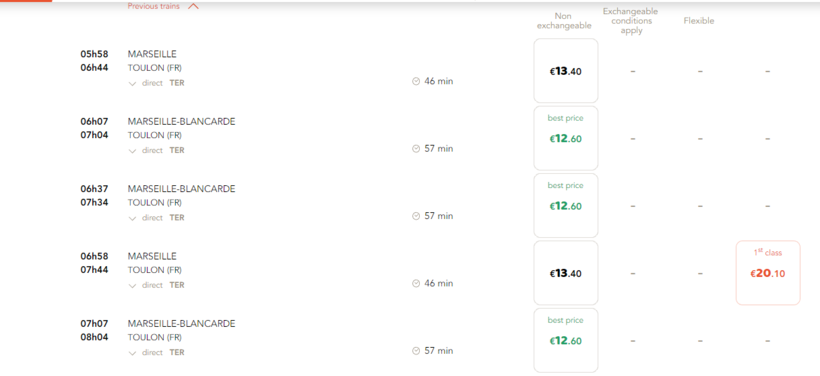Select €13.40 fare for 06h58 train
The height and width of the screenshot is (376, 820).
pyautogui.click(x=566, y=273)
